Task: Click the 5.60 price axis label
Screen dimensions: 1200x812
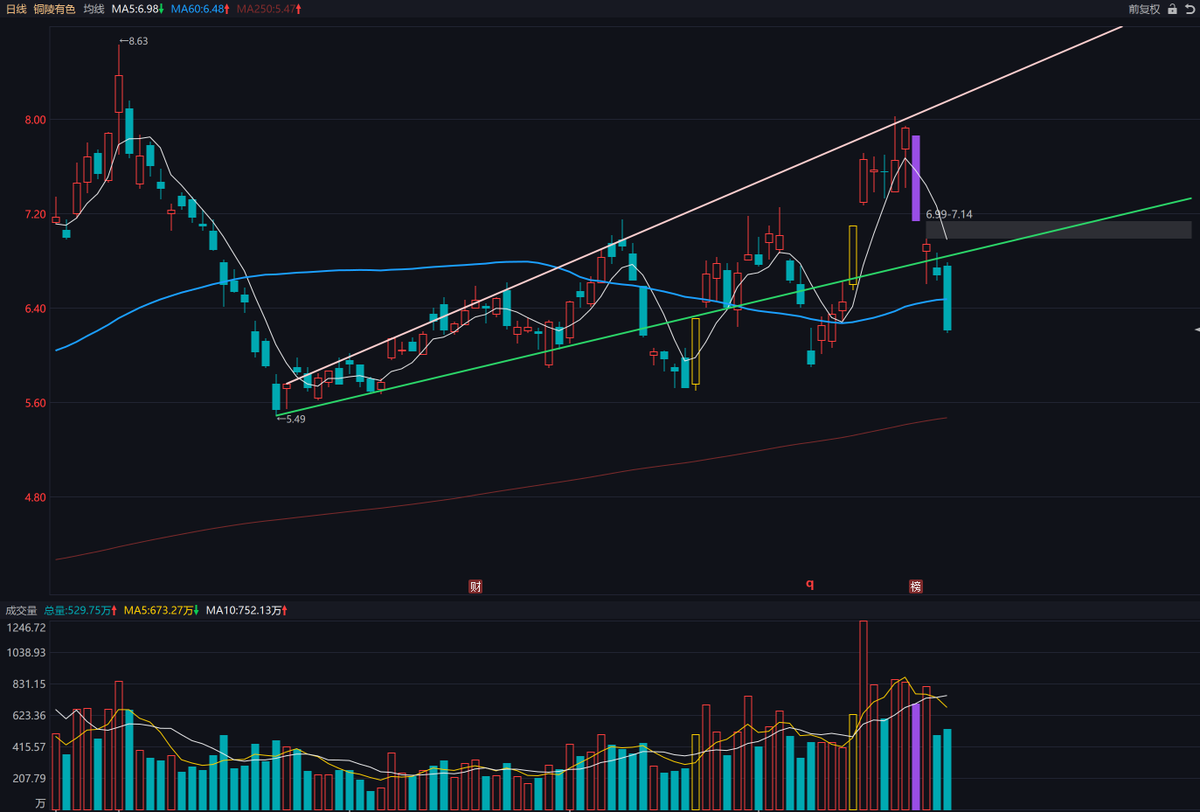Action: [x=35, y=403]
